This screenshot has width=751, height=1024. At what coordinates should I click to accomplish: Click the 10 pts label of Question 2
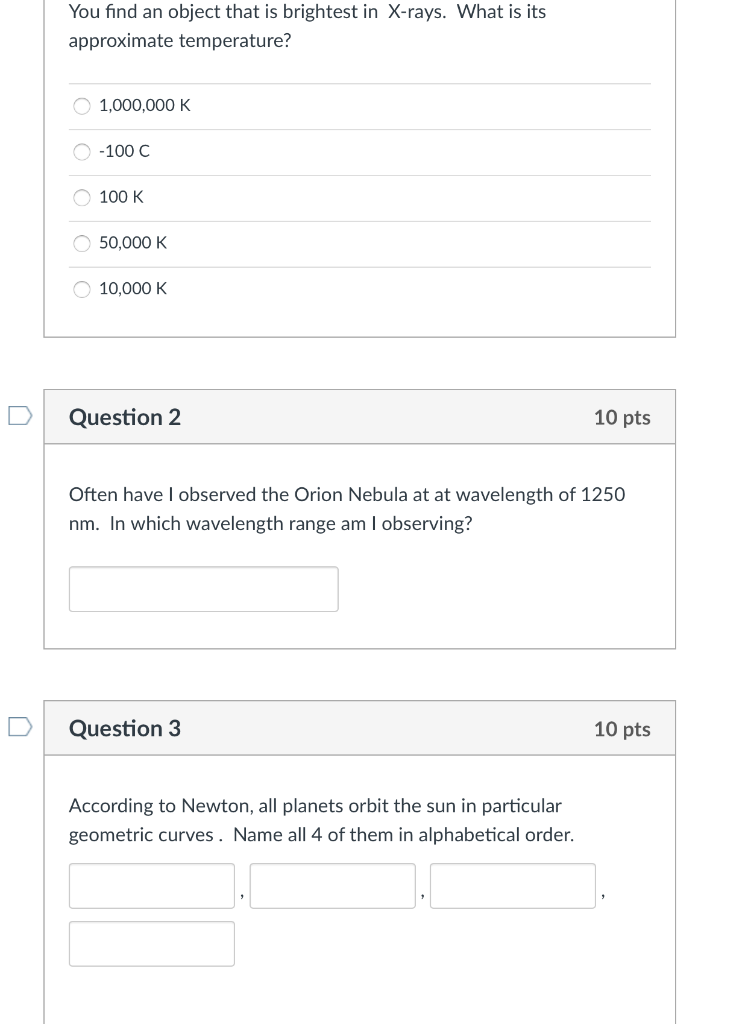[622, 417]
